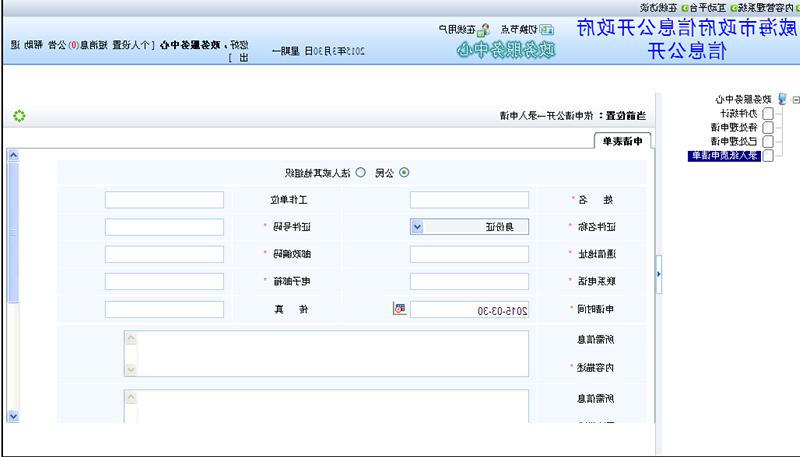Select 录入纸质申请单 in the tree
This screenshot has height=457, width=800.
tap(724, 156)
